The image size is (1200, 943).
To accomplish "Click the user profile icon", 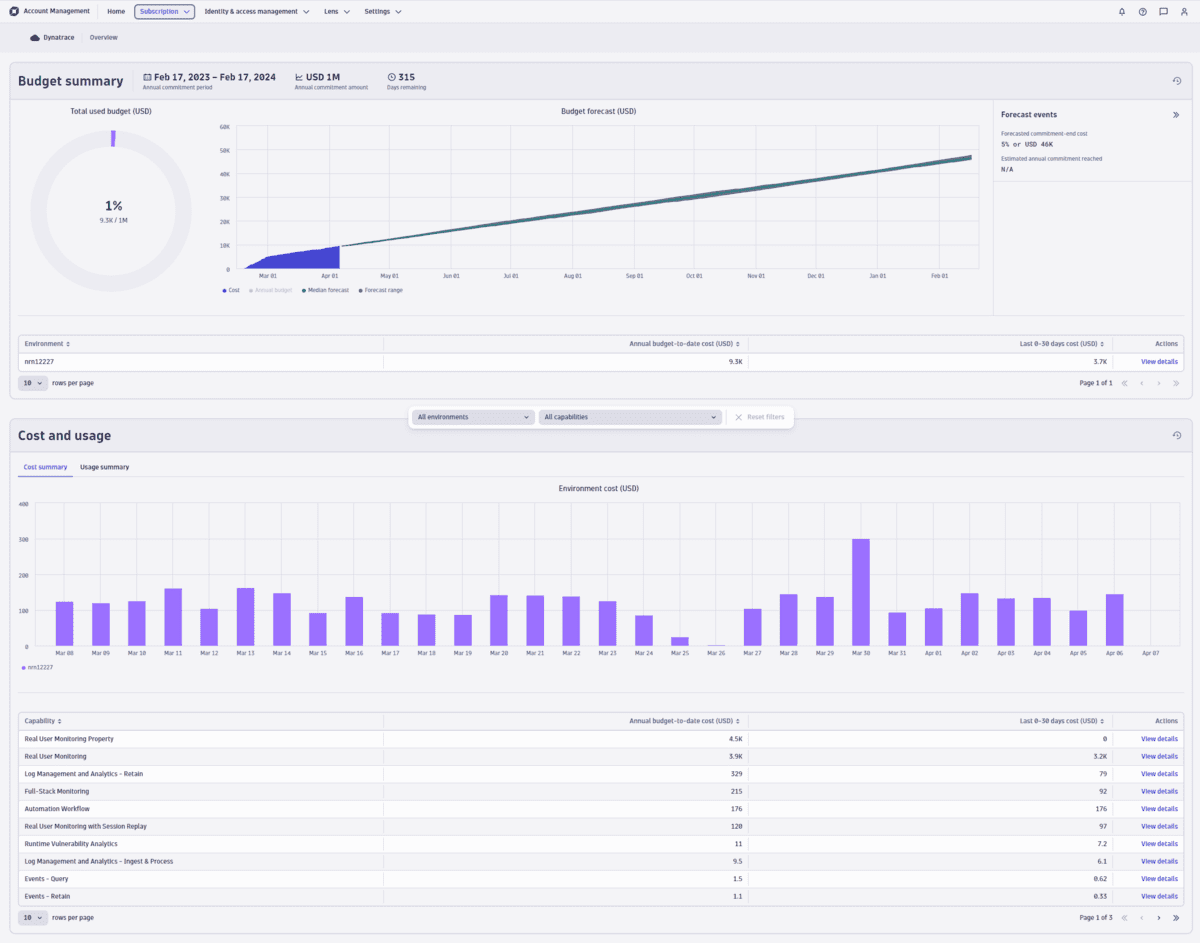I will tap(1183, 11).
